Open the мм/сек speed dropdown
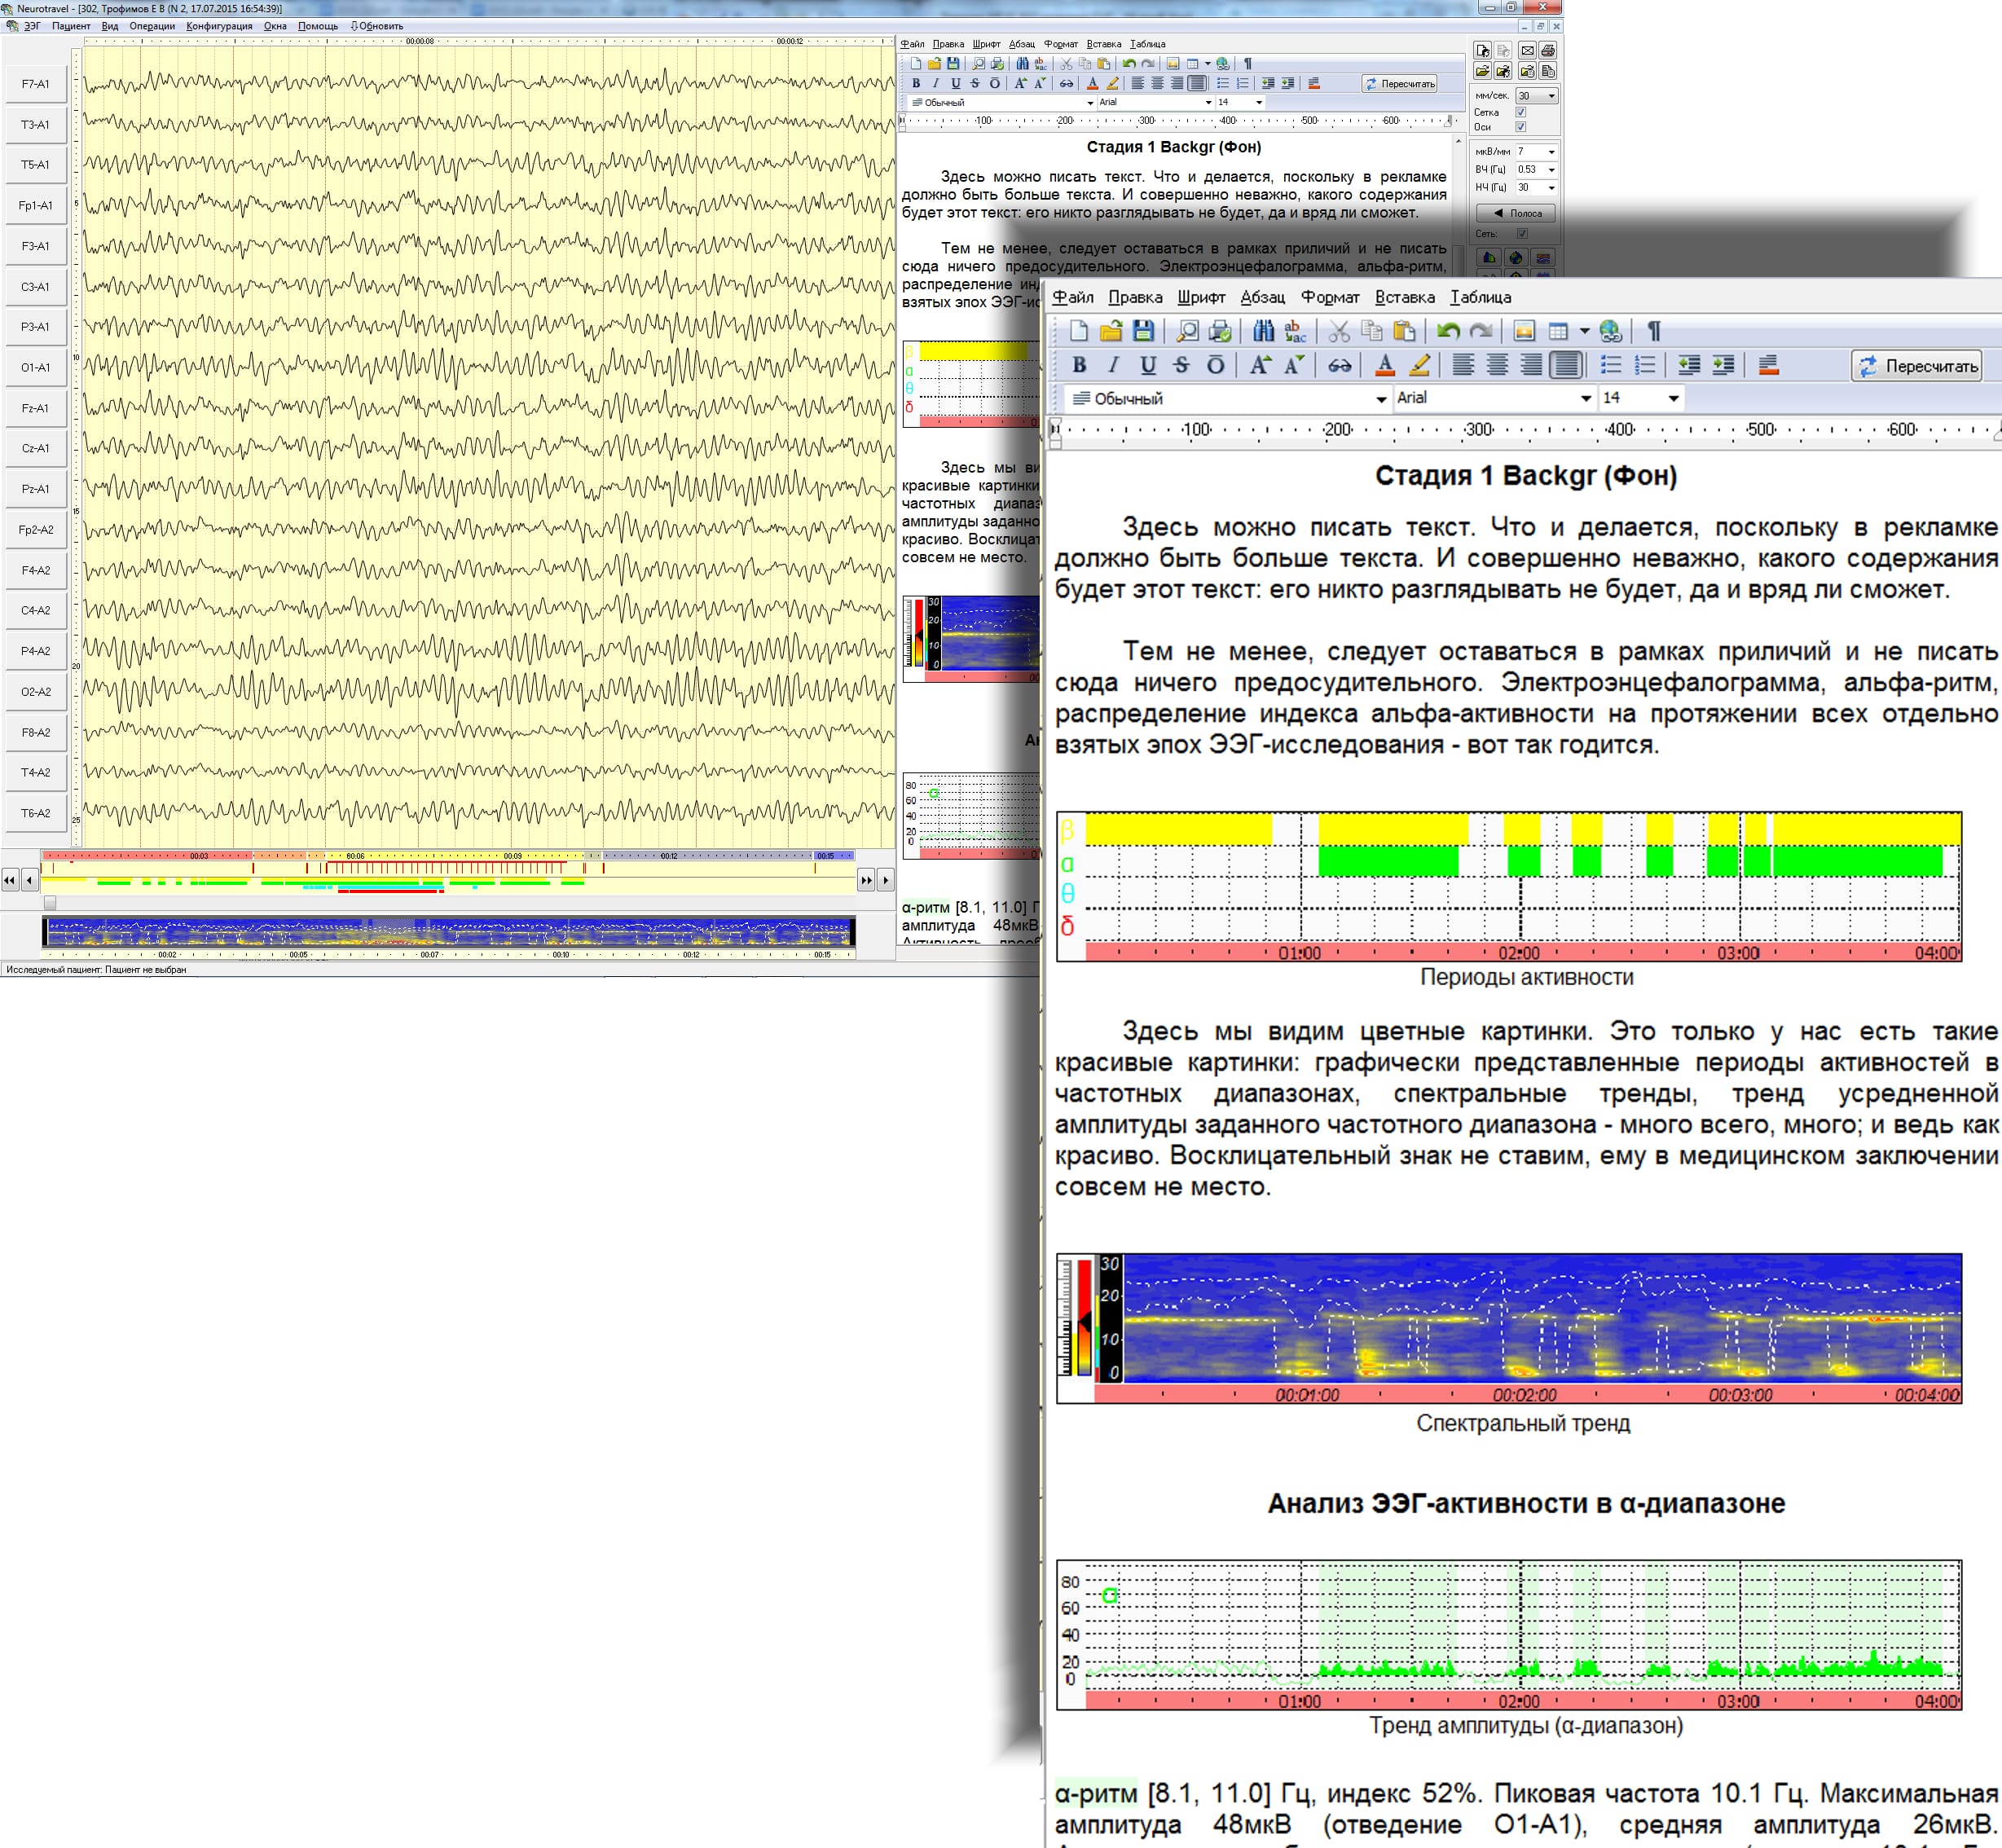Screen dimensions: 2002x1848 tap(1551, 96)
